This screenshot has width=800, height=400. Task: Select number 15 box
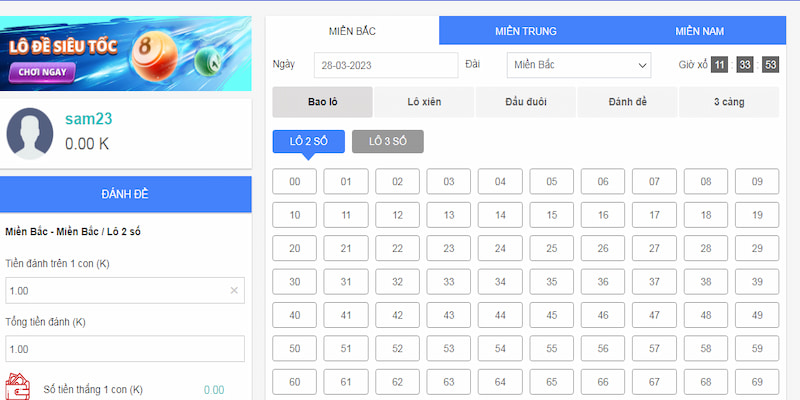552,215
